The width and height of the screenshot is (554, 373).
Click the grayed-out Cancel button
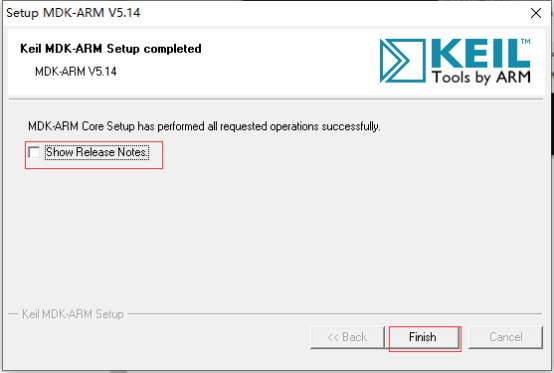point(506,337)
